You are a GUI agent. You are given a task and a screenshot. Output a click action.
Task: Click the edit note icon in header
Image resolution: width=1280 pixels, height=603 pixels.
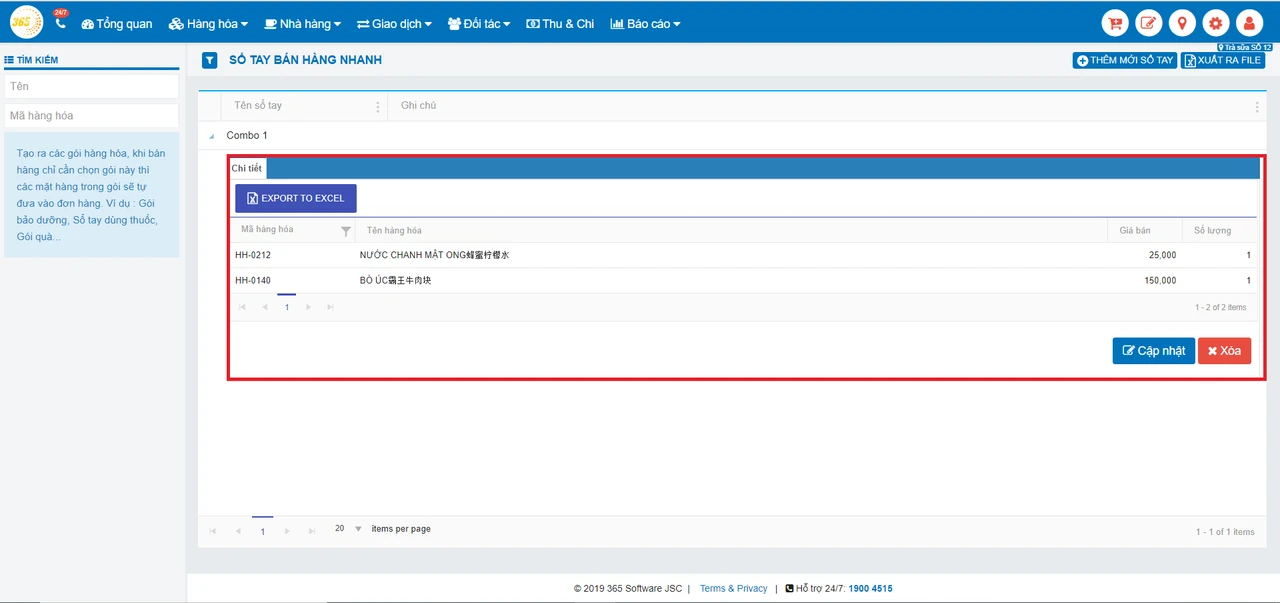point(1149,23)
